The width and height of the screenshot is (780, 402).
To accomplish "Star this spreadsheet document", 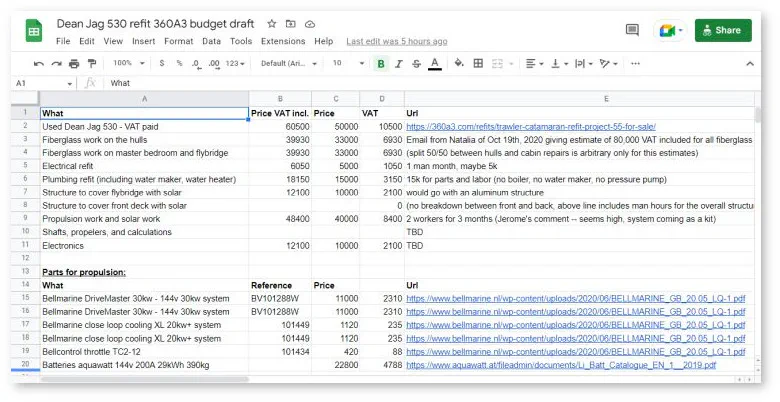I will [272, 23].
